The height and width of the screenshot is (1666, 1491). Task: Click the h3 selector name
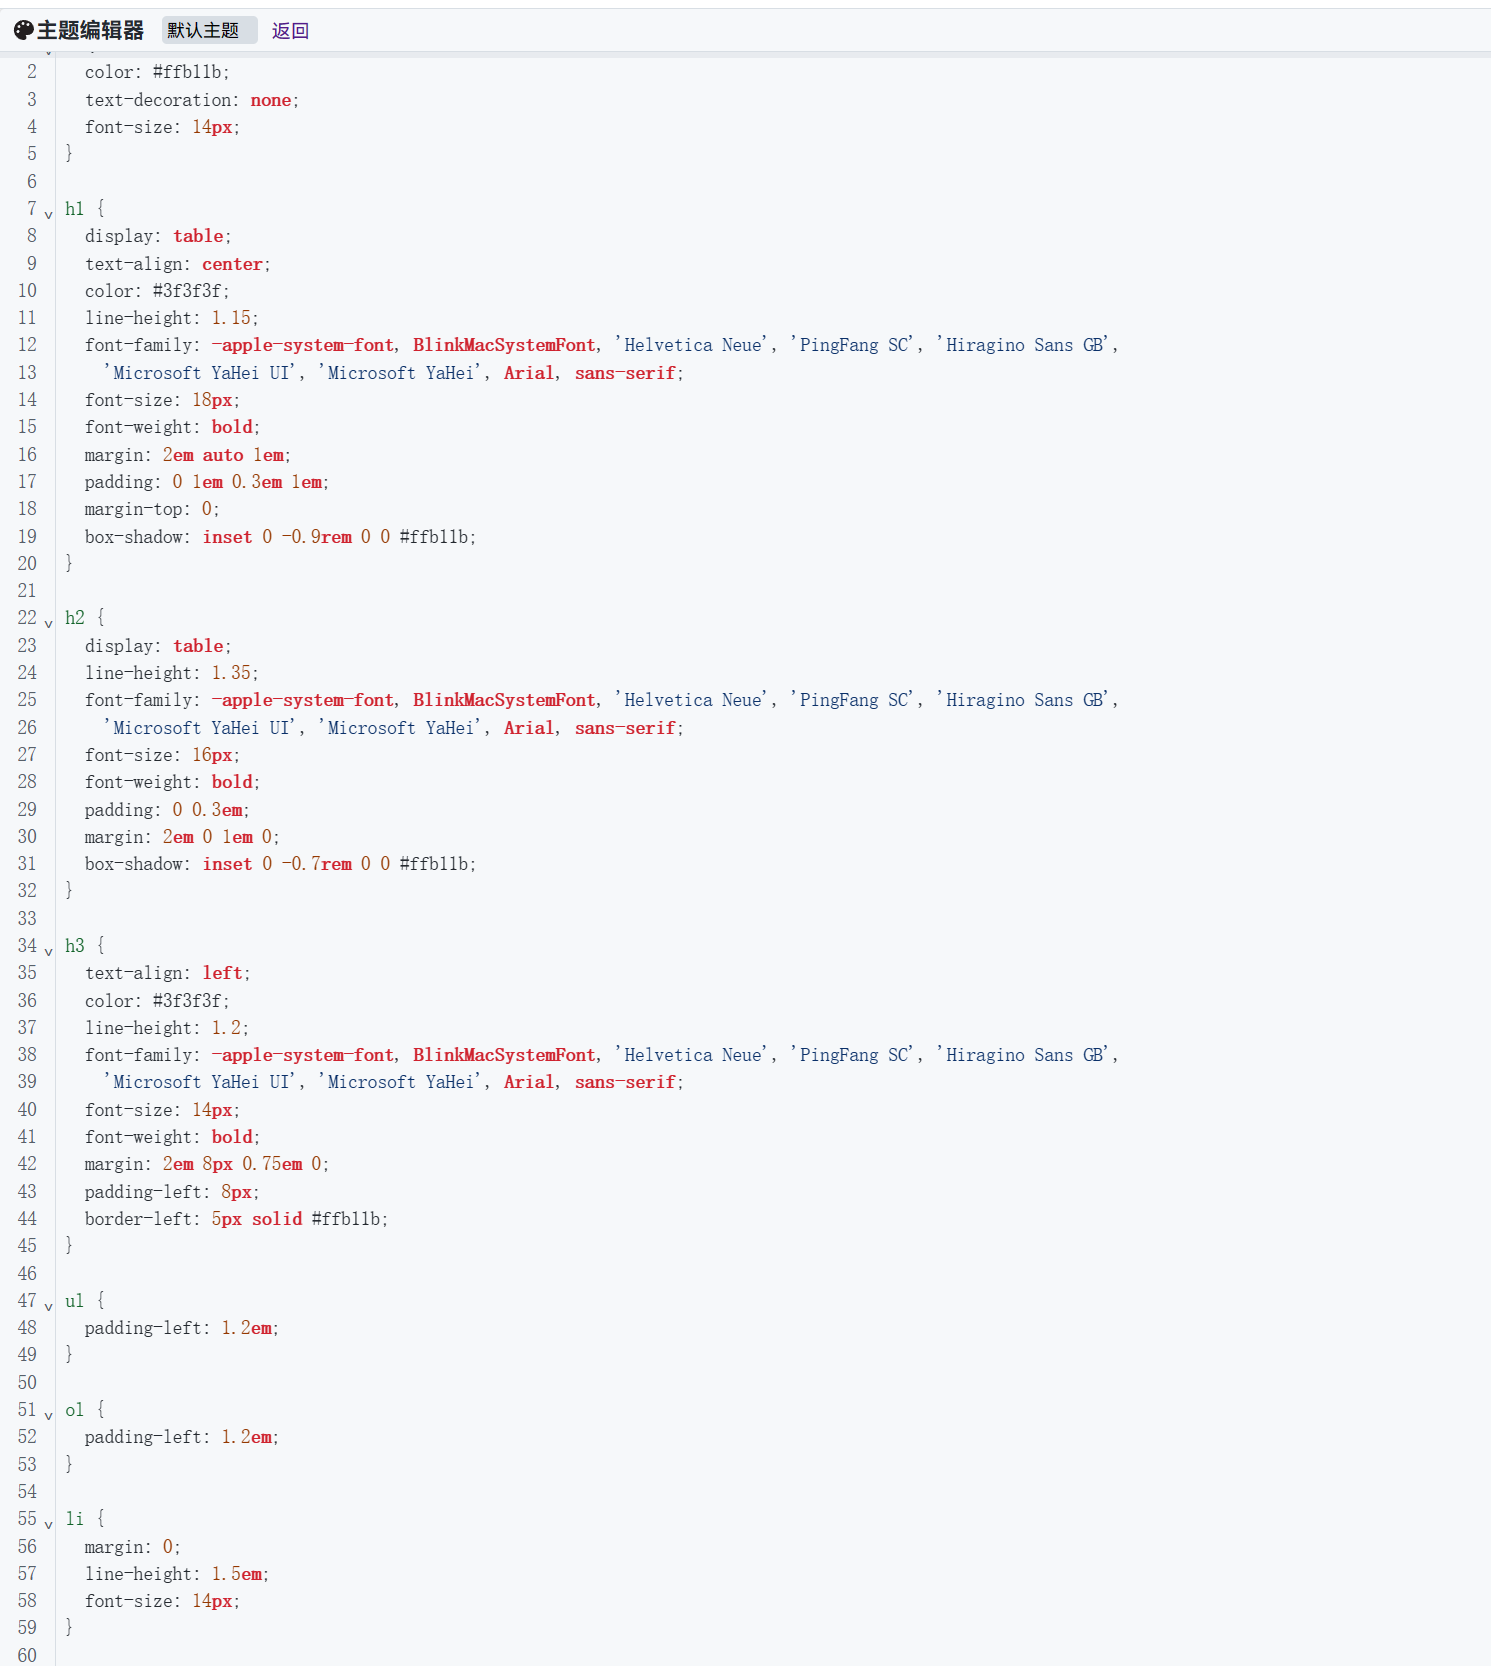tap(75, 946)
